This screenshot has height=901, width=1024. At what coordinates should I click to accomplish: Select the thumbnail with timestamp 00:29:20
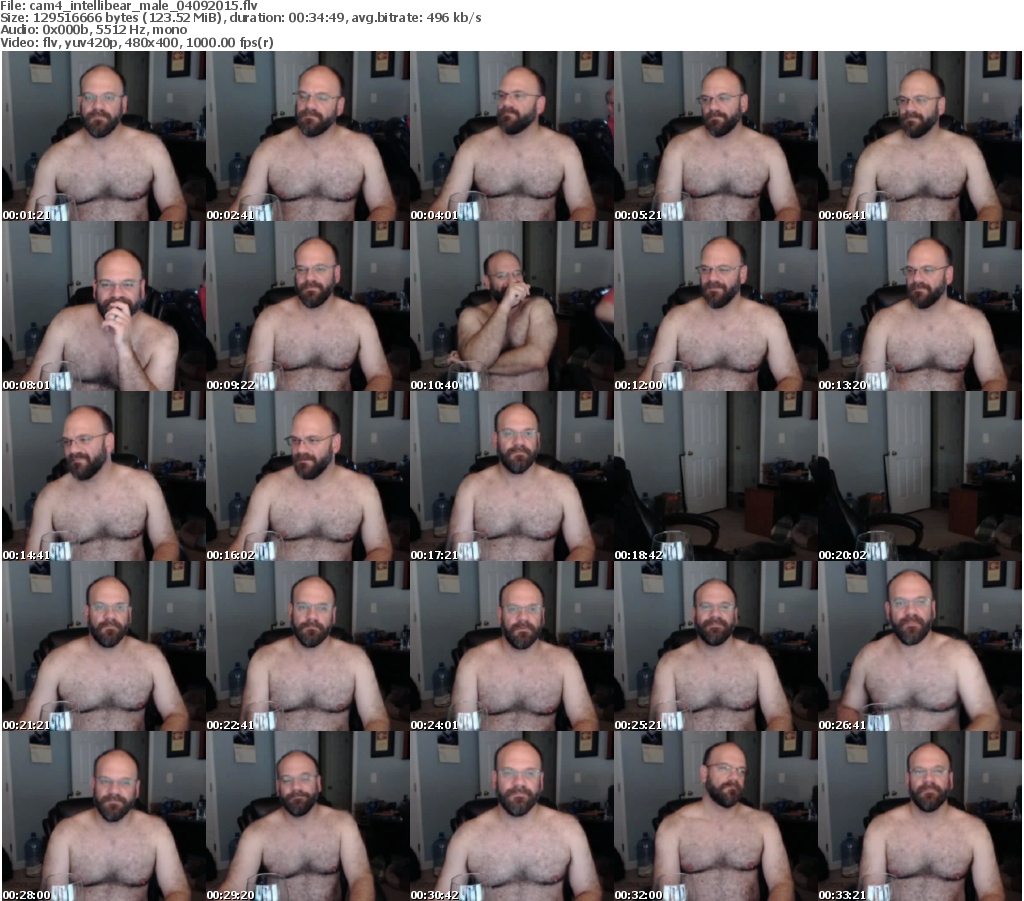coord(308,816)
